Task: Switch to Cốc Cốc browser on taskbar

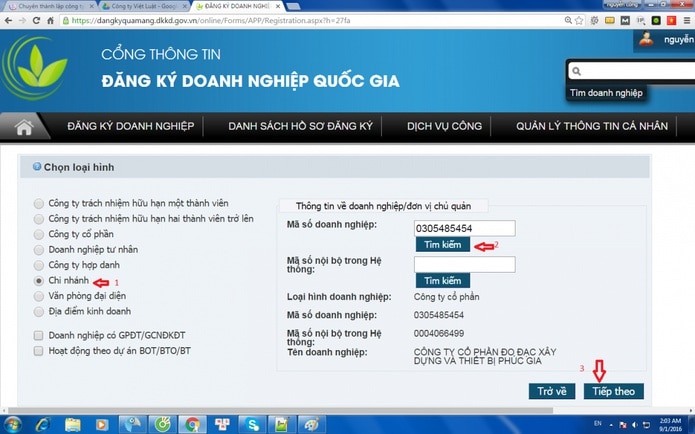Action: click(162, 425)
